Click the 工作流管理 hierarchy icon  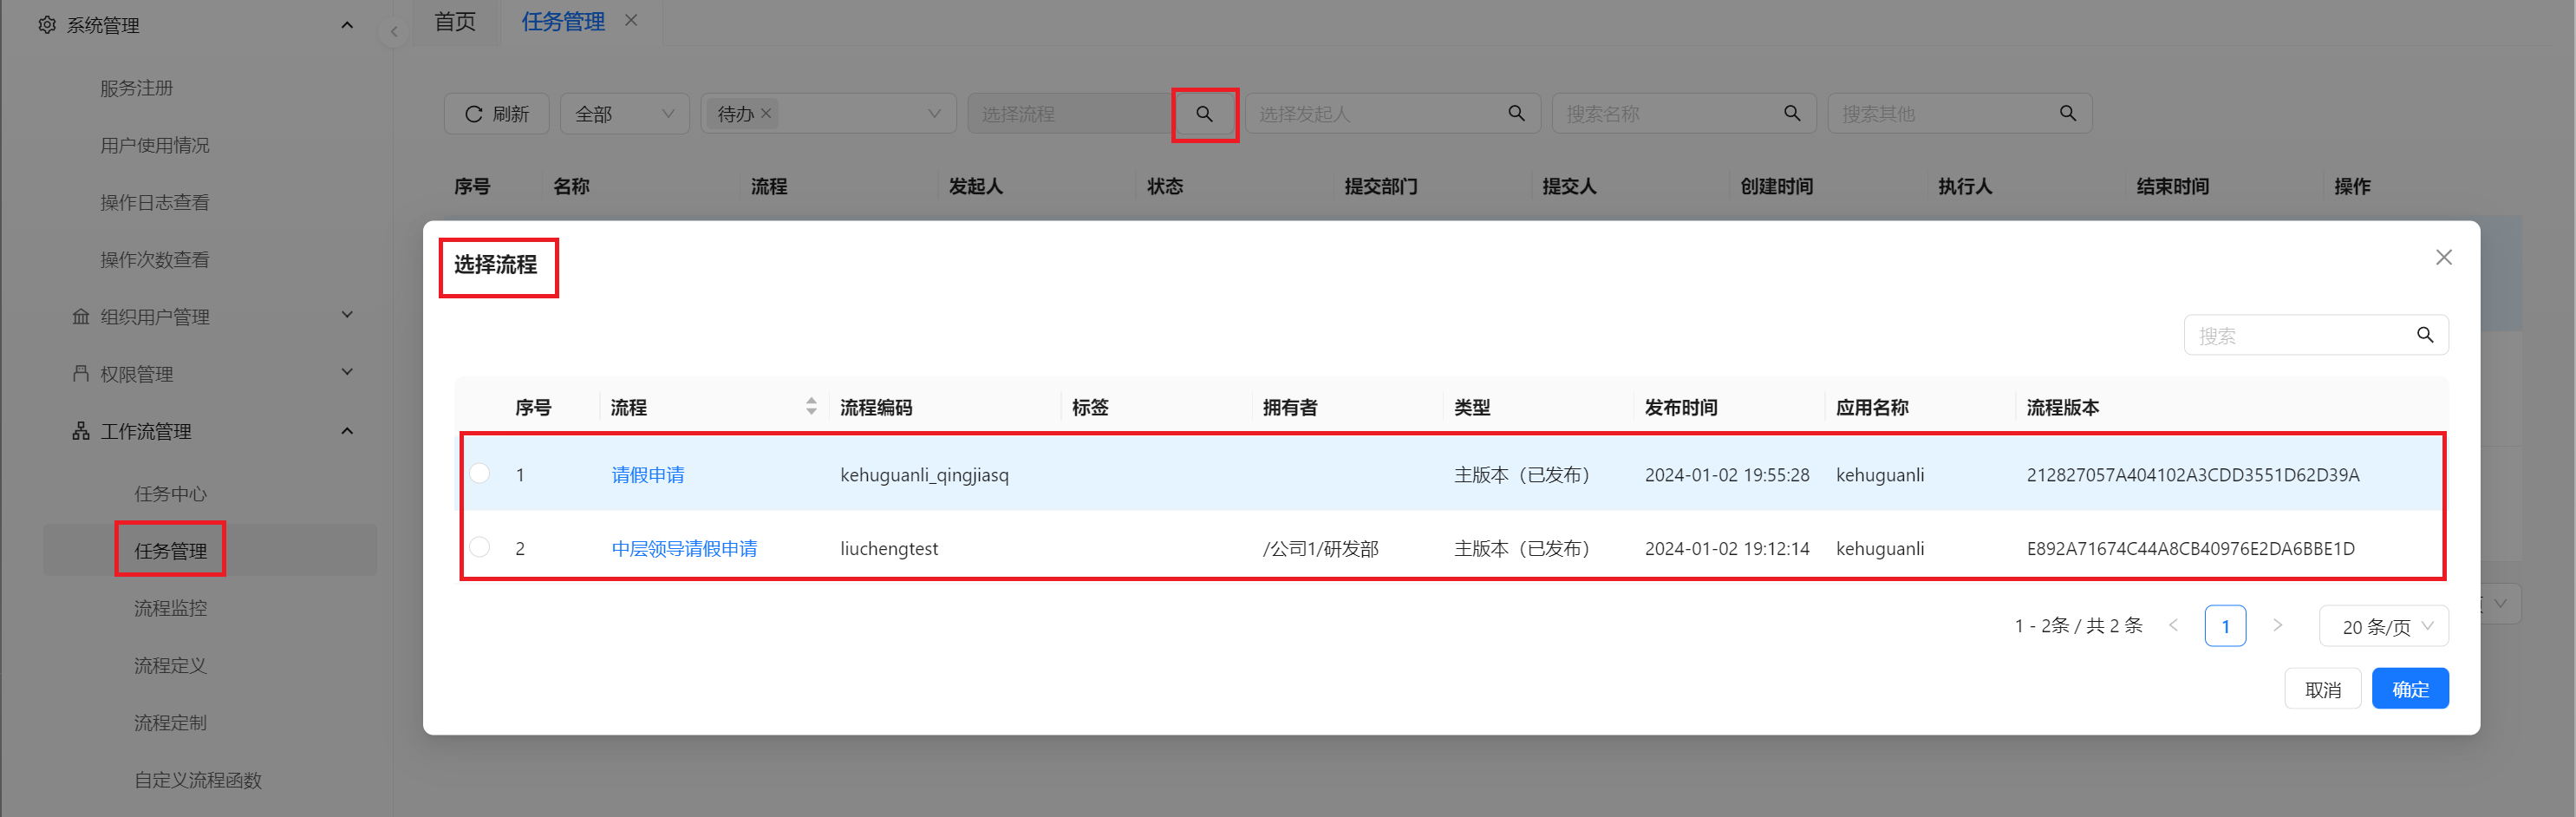pyautogui.click(x=81, y=431)
